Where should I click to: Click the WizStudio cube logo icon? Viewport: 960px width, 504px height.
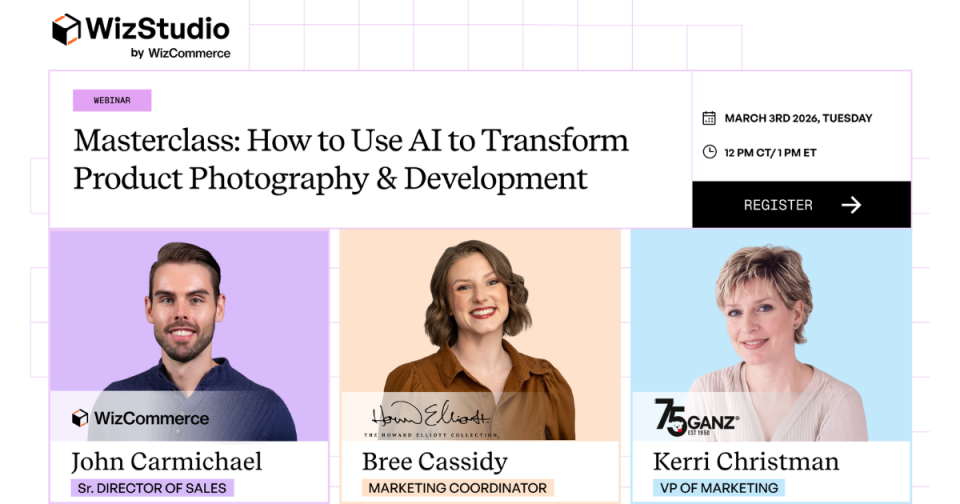tap(66, 29)
